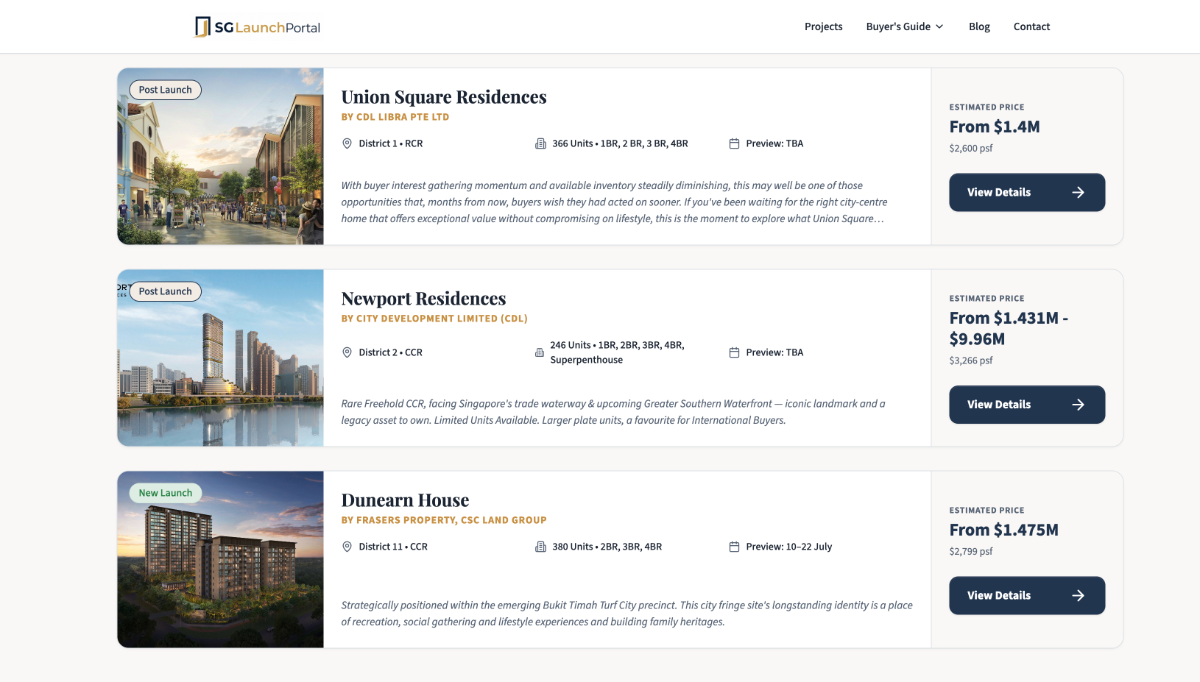This screenshot has height=682, width=1200.
Task: Click the Preview: 10–22 July text
Action: point(789,547)
